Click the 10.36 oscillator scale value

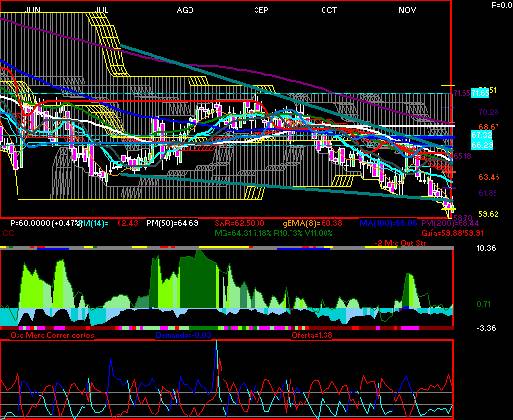pyautogui.click(x=486, y=248)
